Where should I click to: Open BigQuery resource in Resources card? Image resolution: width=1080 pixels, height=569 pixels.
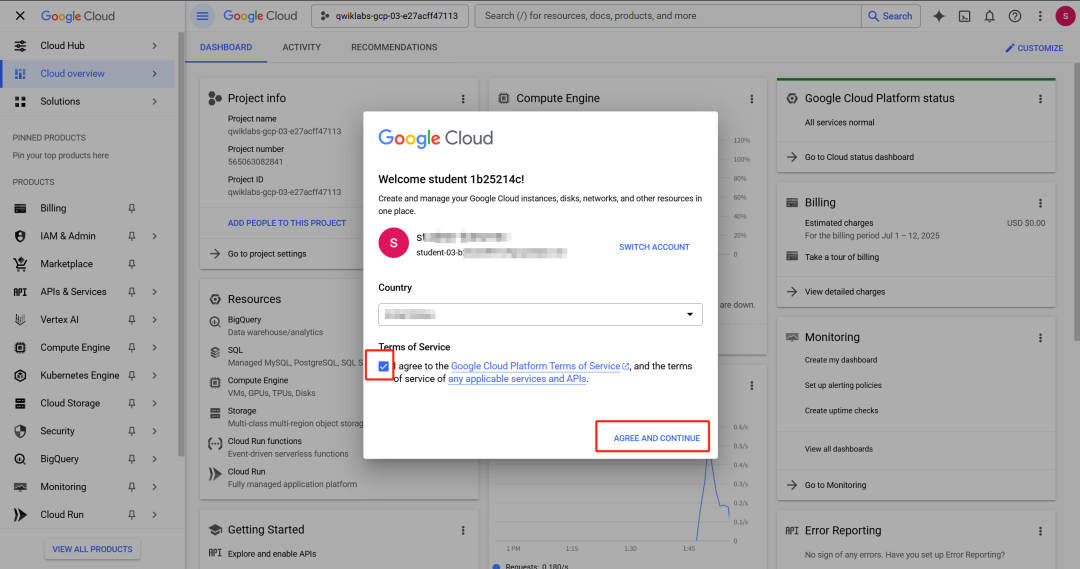coord(244,320)
